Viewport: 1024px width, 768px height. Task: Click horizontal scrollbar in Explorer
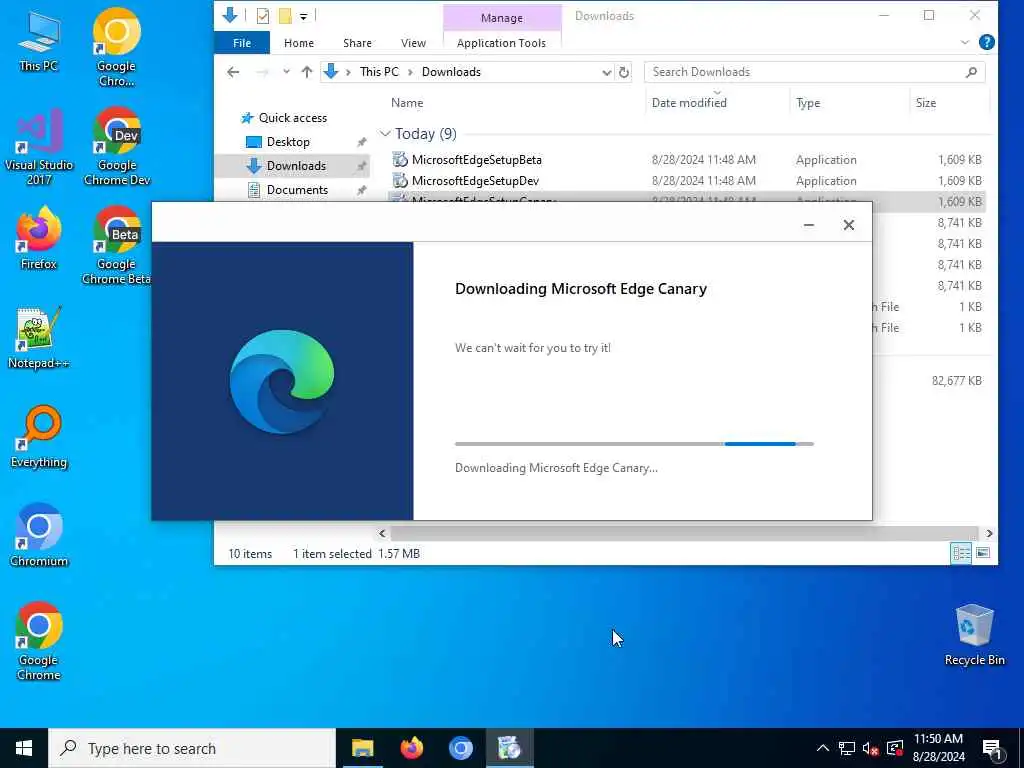point(684,534)
